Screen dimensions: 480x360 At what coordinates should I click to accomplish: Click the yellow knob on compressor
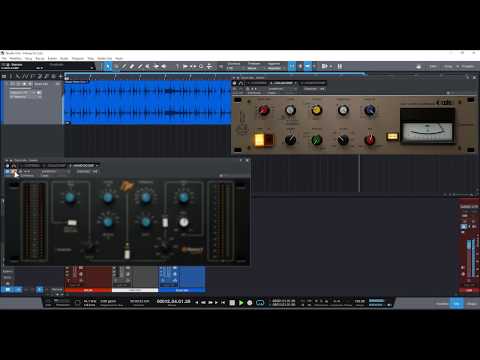(x=316, y=110)
